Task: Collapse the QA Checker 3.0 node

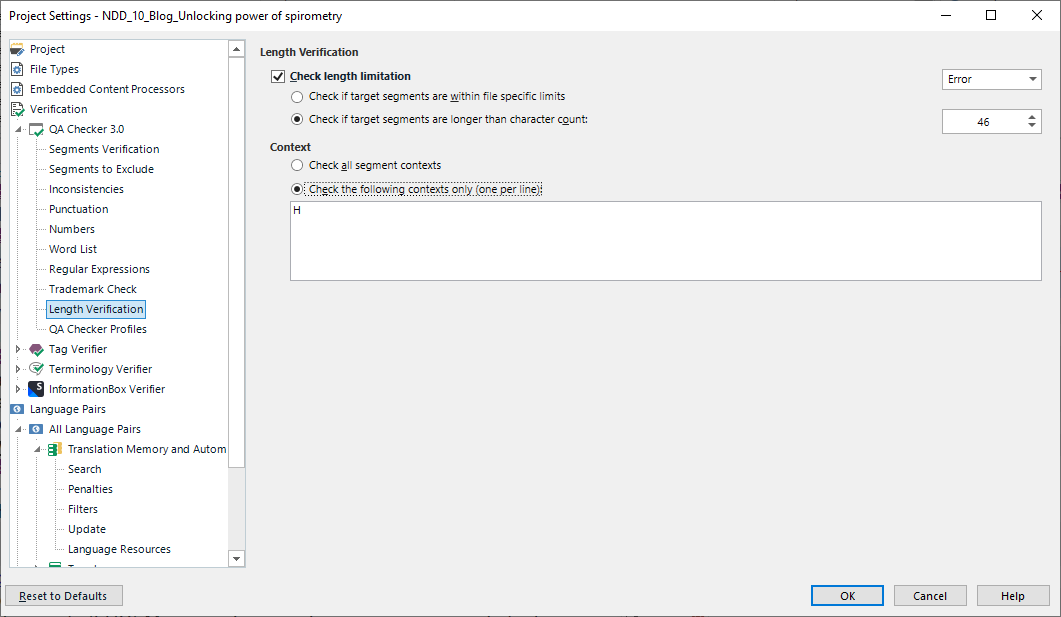Action: [18, 129]
